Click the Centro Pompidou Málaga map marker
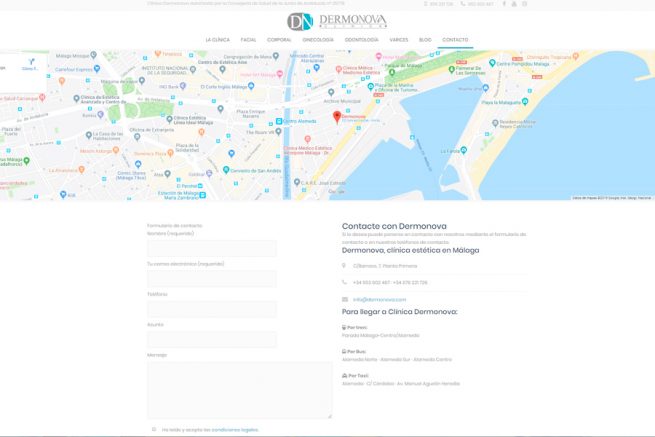Screen dimensions: 655x437 (492, 63)
